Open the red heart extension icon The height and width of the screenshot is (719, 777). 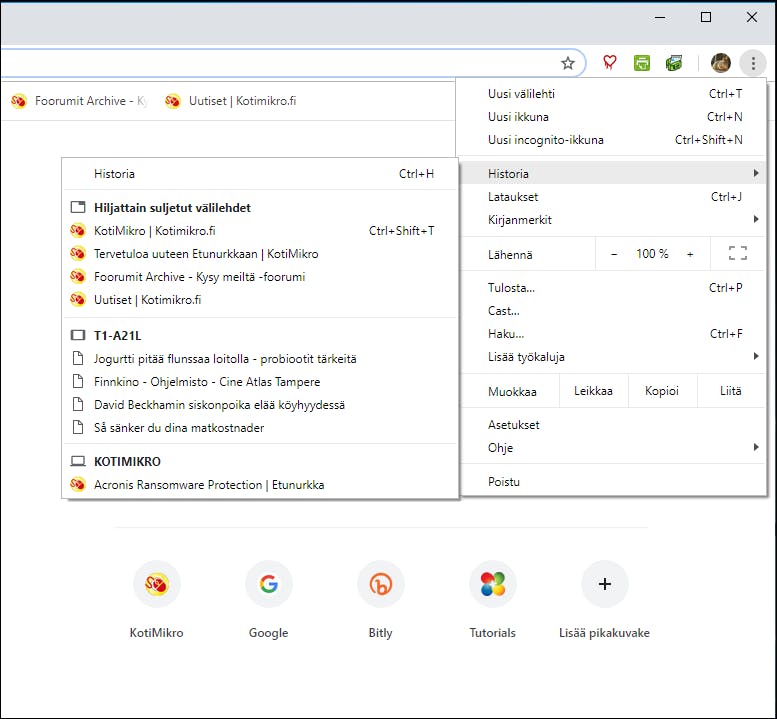610,63
